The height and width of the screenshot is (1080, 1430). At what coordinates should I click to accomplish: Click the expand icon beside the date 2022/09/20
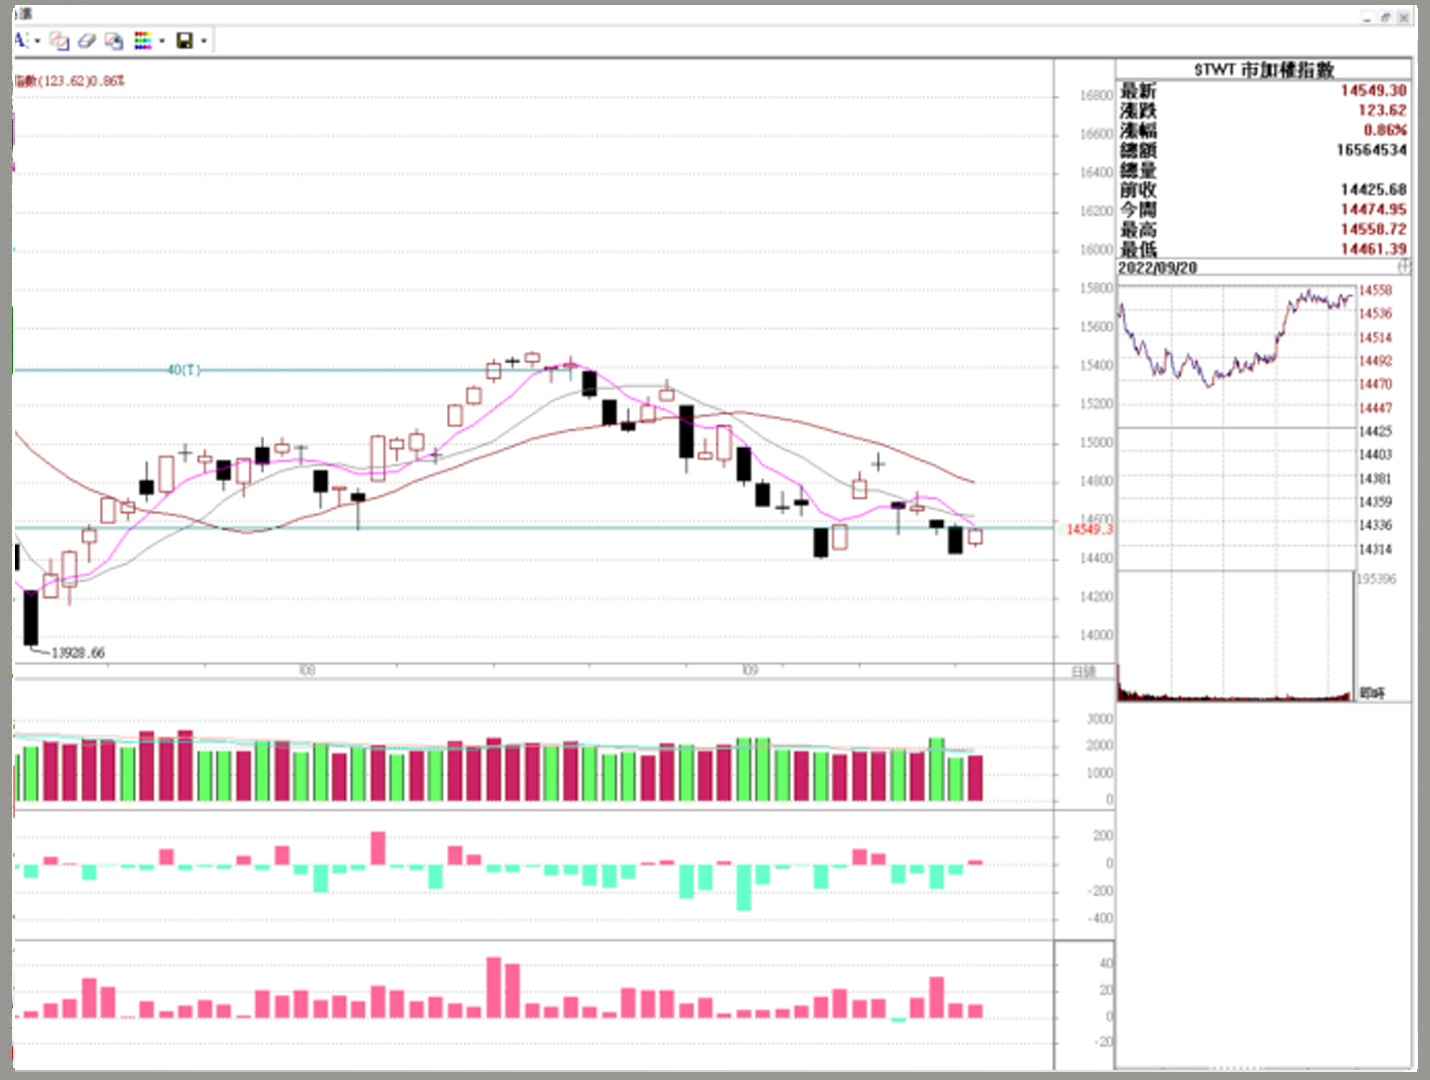(x=1404, y=267)
